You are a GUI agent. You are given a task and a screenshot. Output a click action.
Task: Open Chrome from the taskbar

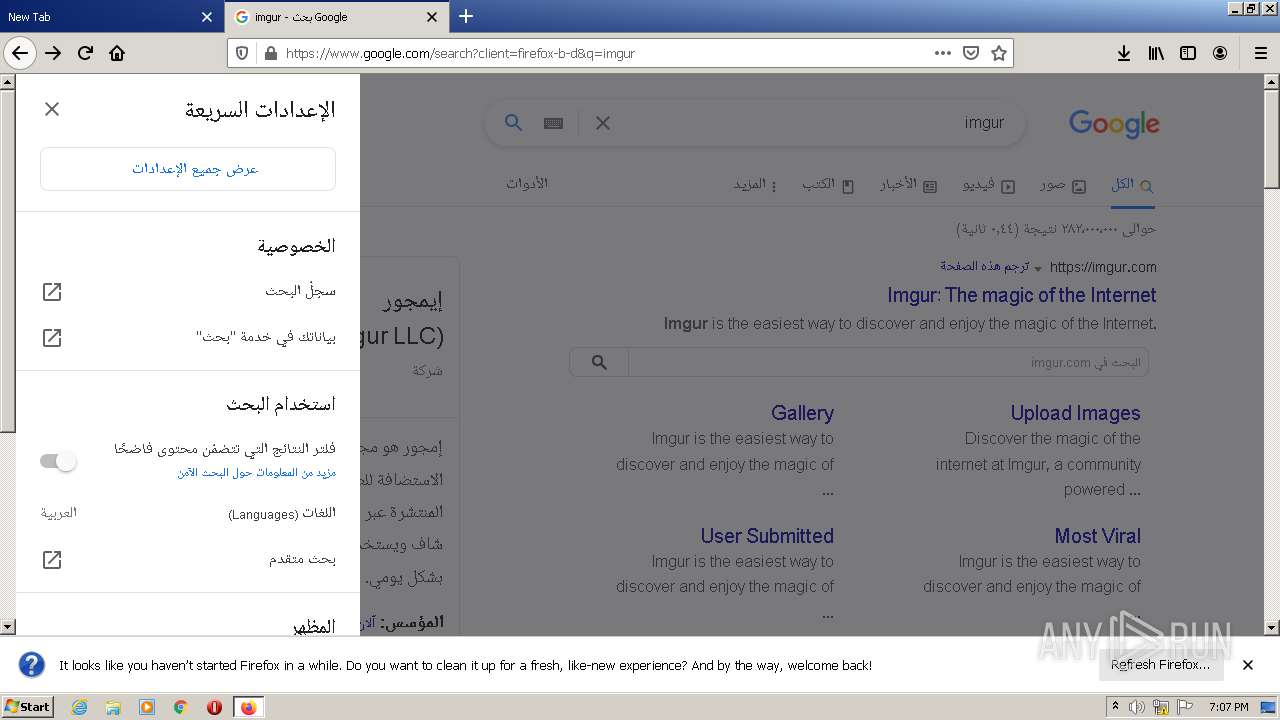pos(180,707)
